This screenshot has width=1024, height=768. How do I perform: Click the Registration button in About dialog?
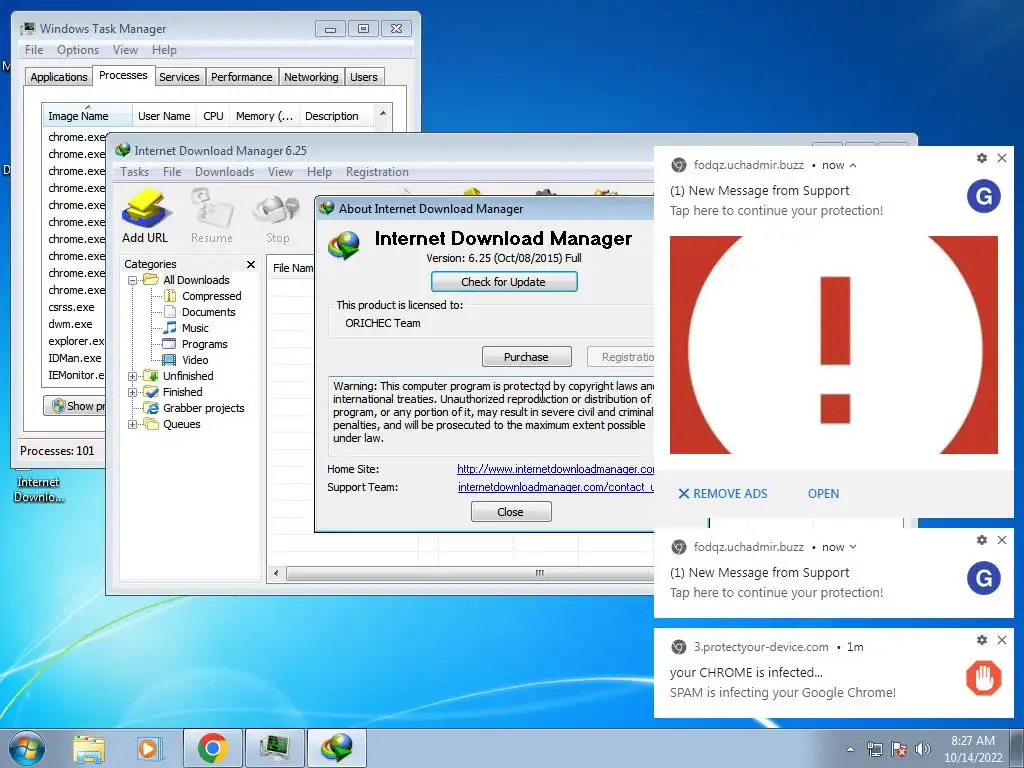(x=621, y=357)
